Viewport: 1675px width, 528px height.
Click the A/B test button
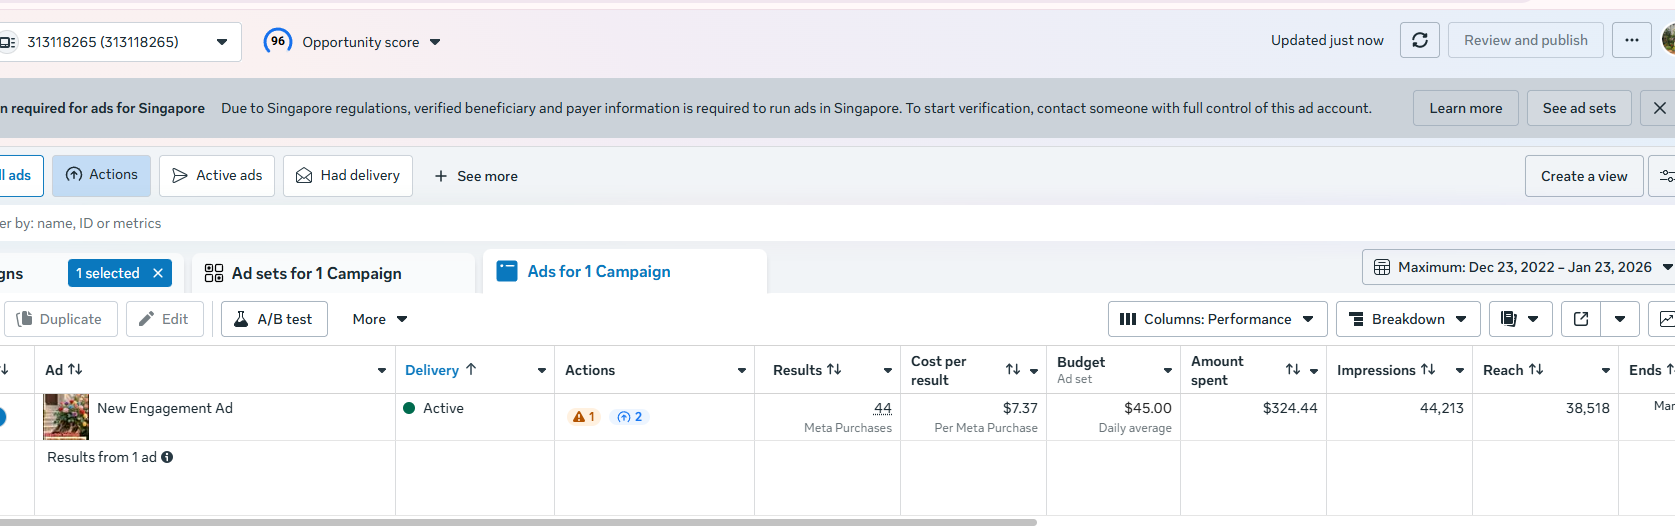(274, 319)
